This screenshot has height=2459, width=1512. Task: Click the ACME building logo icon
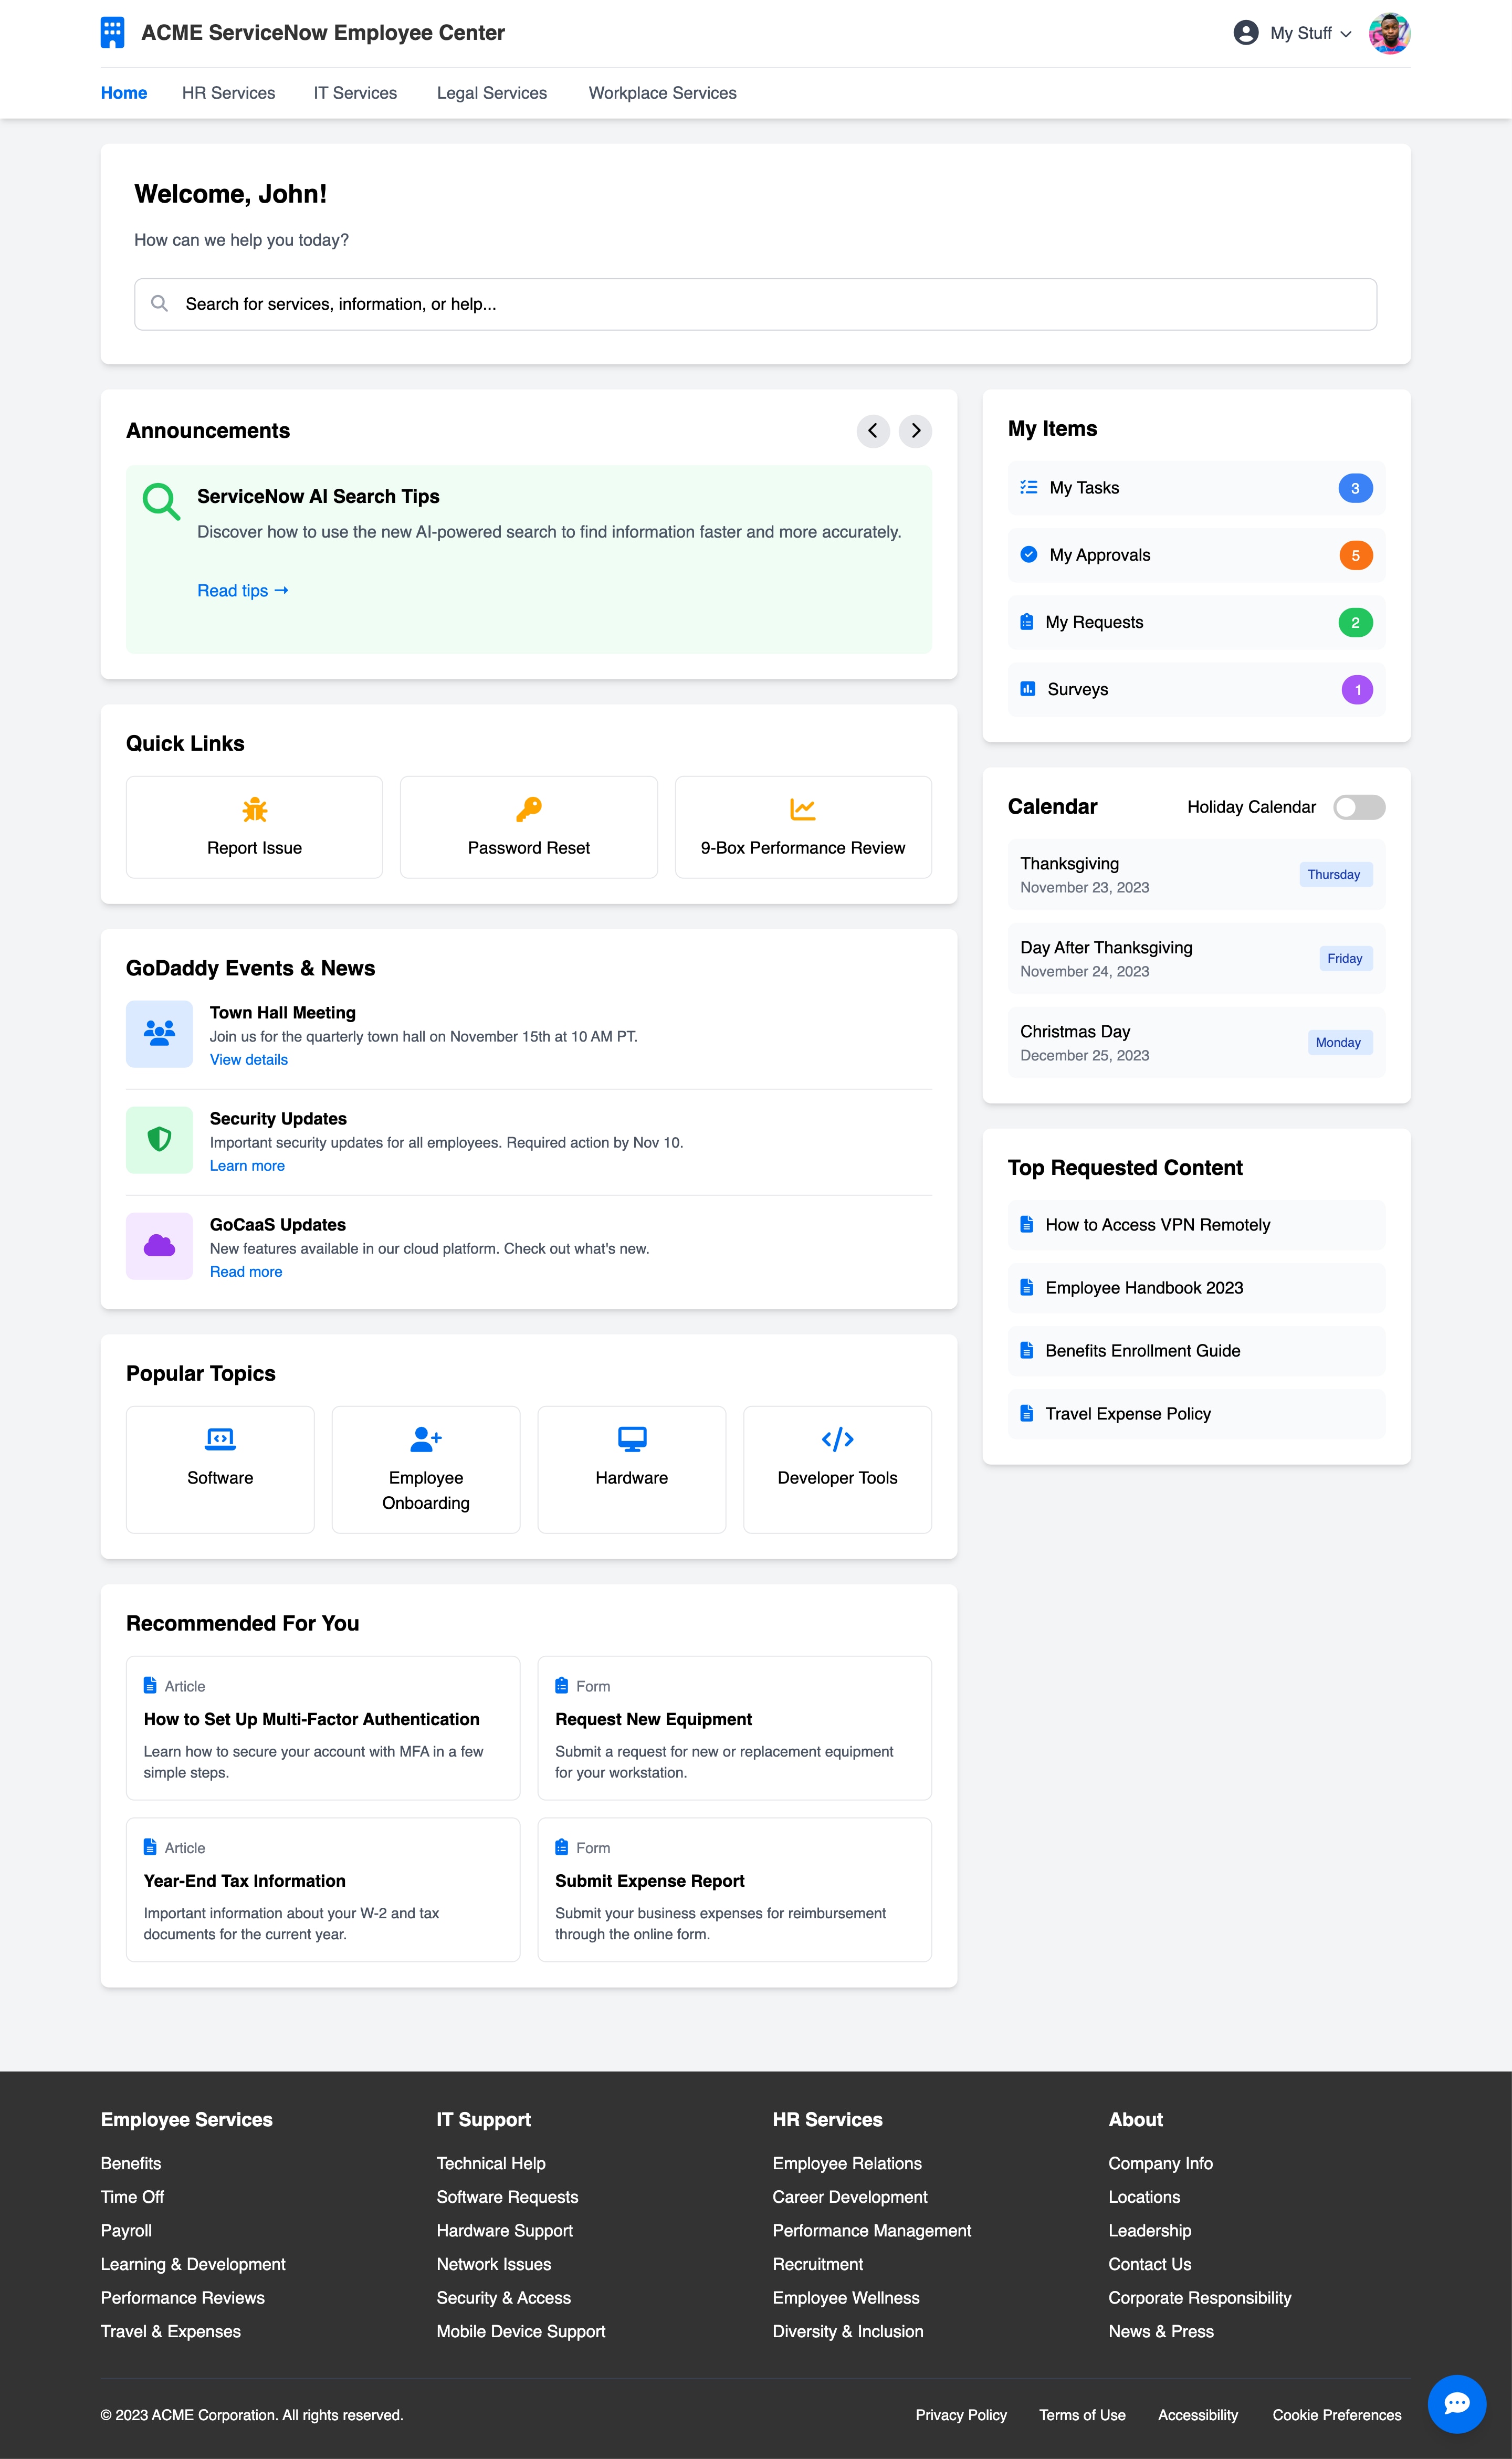[x=113, y=32]
